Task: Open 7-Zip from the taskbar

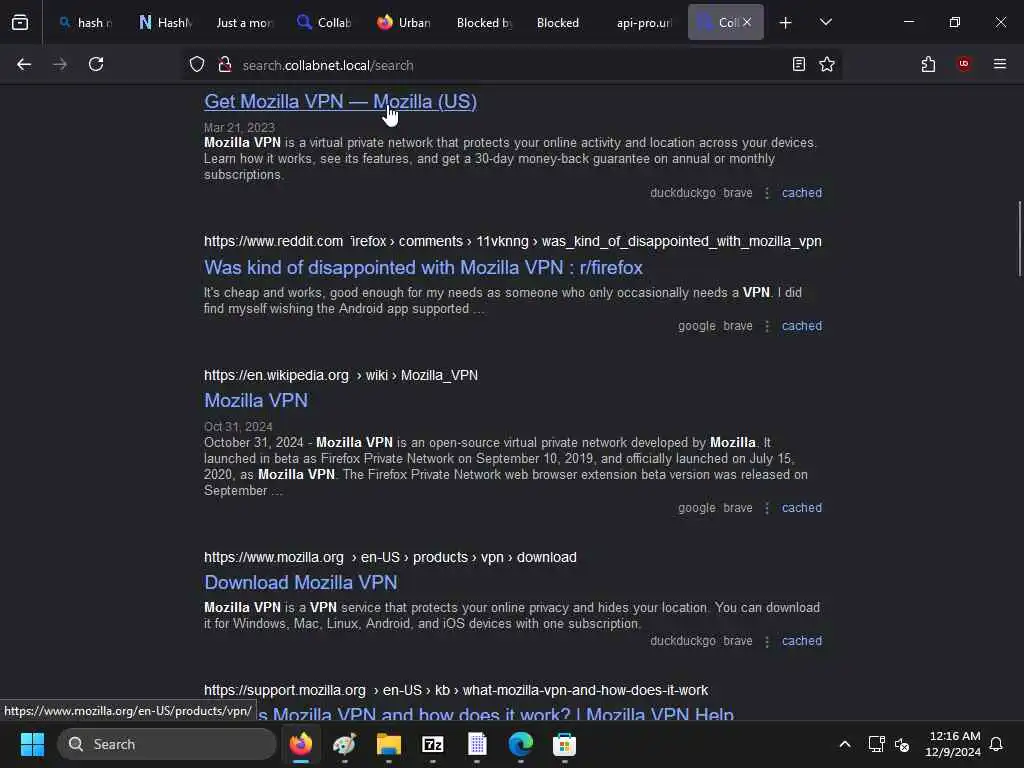Action: coord(432,744)
